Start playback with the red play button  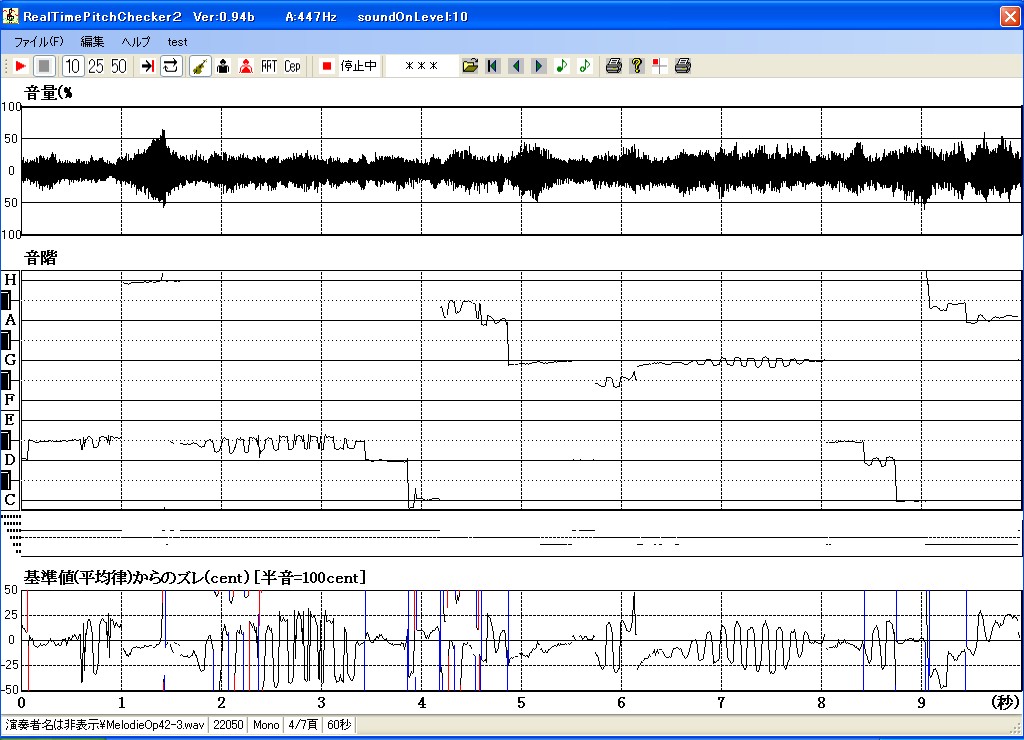pos(20,66)
